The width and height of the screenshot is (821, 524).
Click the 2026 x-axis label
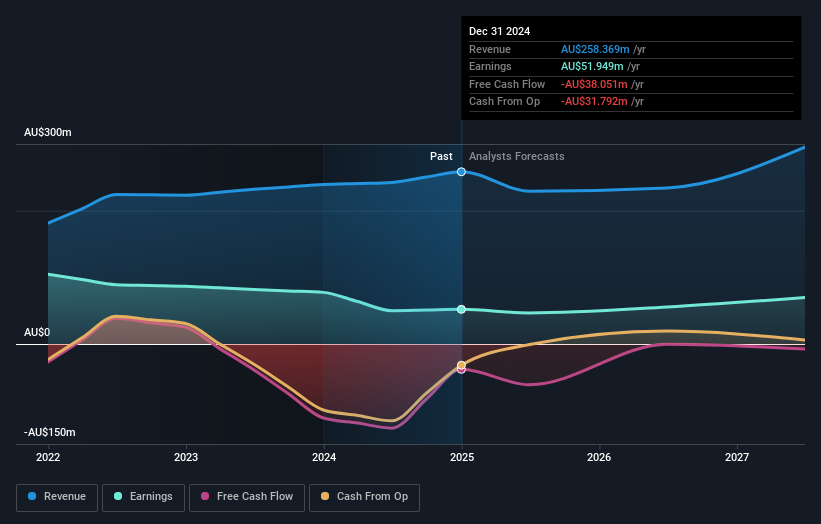599,457
